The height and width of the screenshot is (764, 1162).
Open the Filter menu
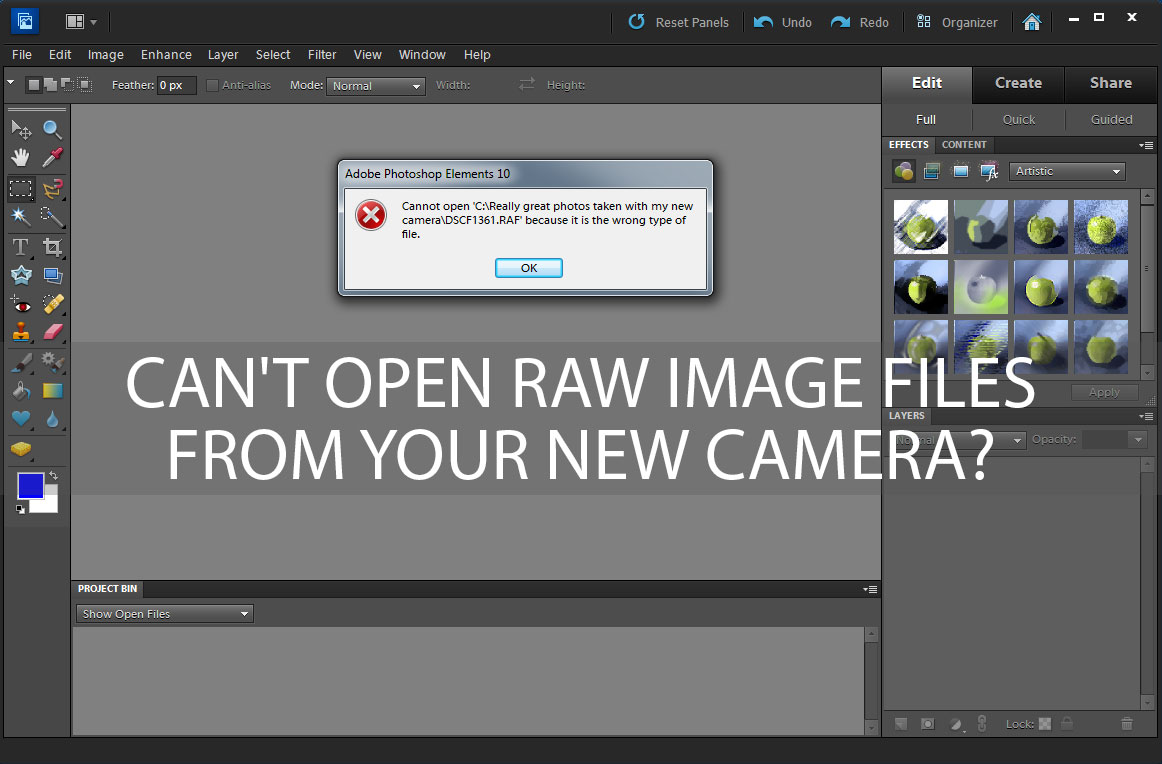click(322, 55)
